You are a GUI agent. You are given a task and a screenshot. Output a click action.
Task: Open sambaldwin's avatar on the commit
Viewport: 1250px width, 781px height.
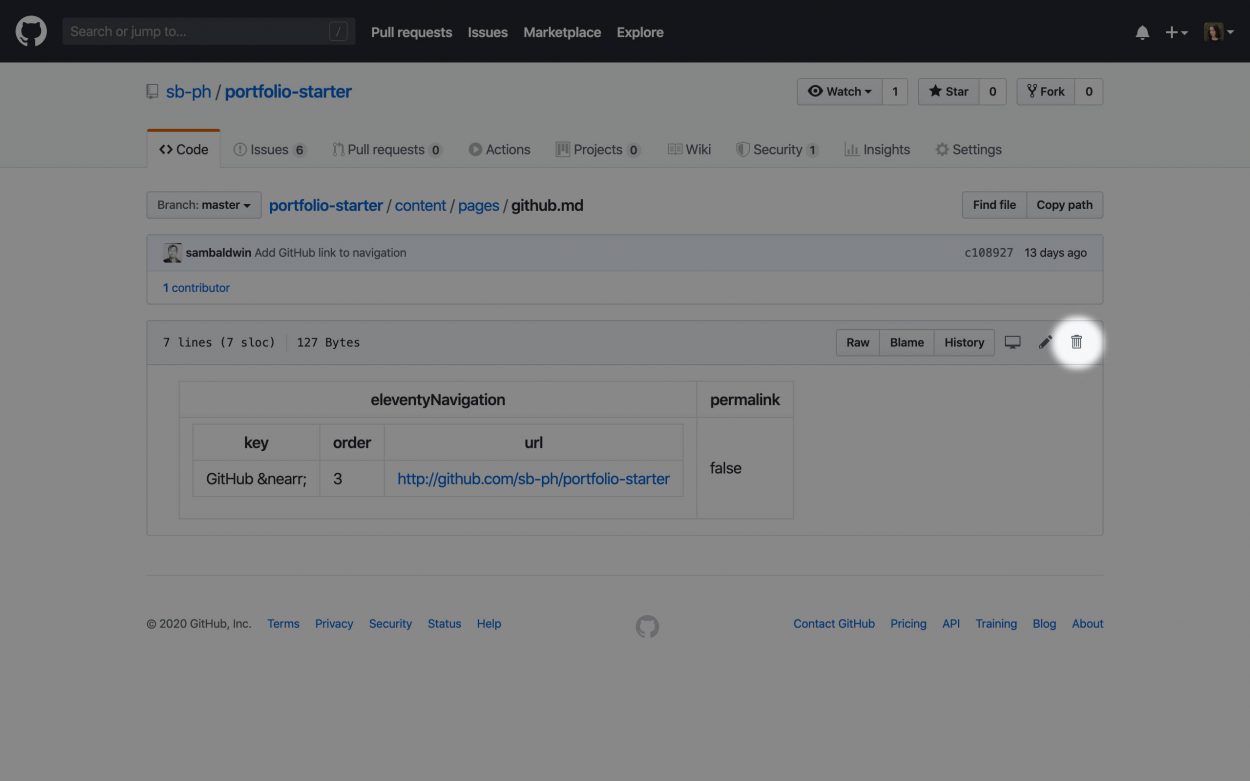[x=172, y=253]
